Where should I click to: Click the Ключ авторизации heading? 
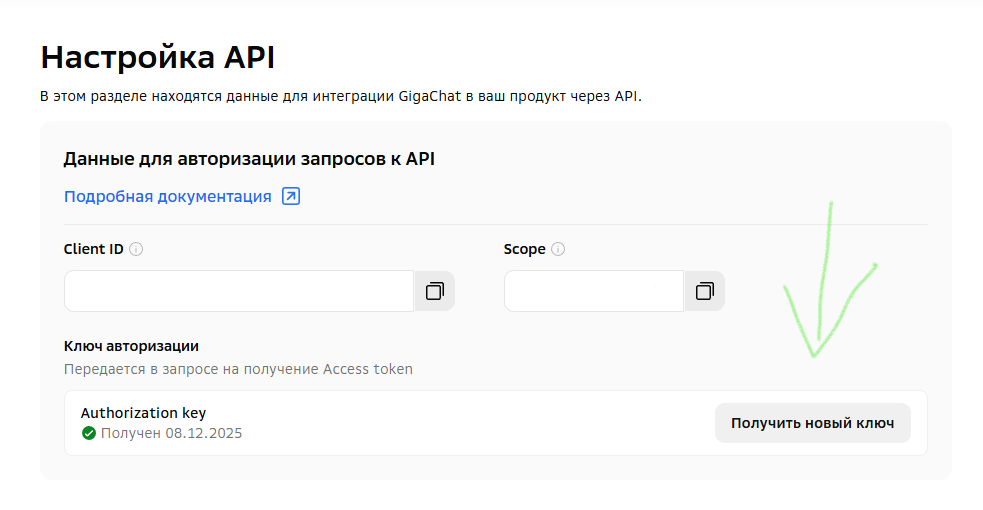(131, 346)
